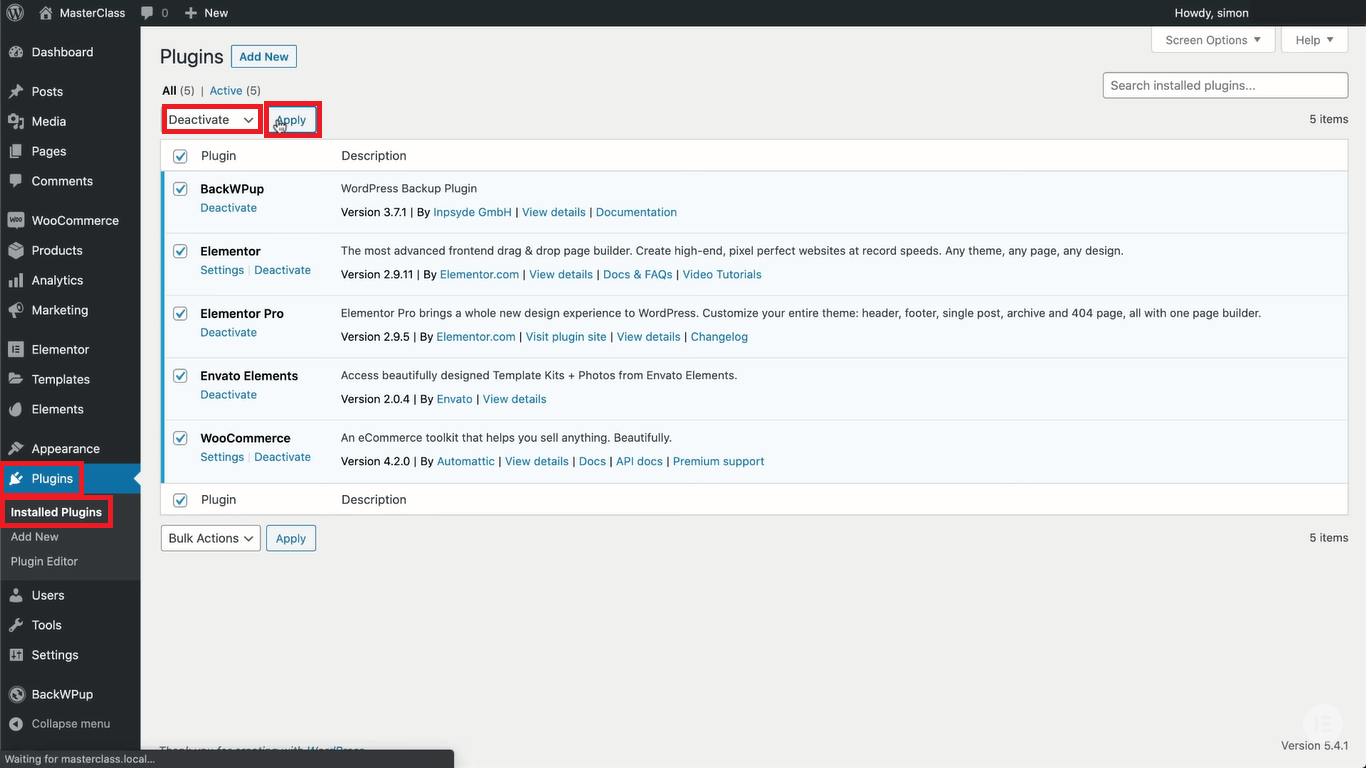Open the Elementor icon in the sidebar
This screenshot has height=768, width=1366.
coord(16,349)
